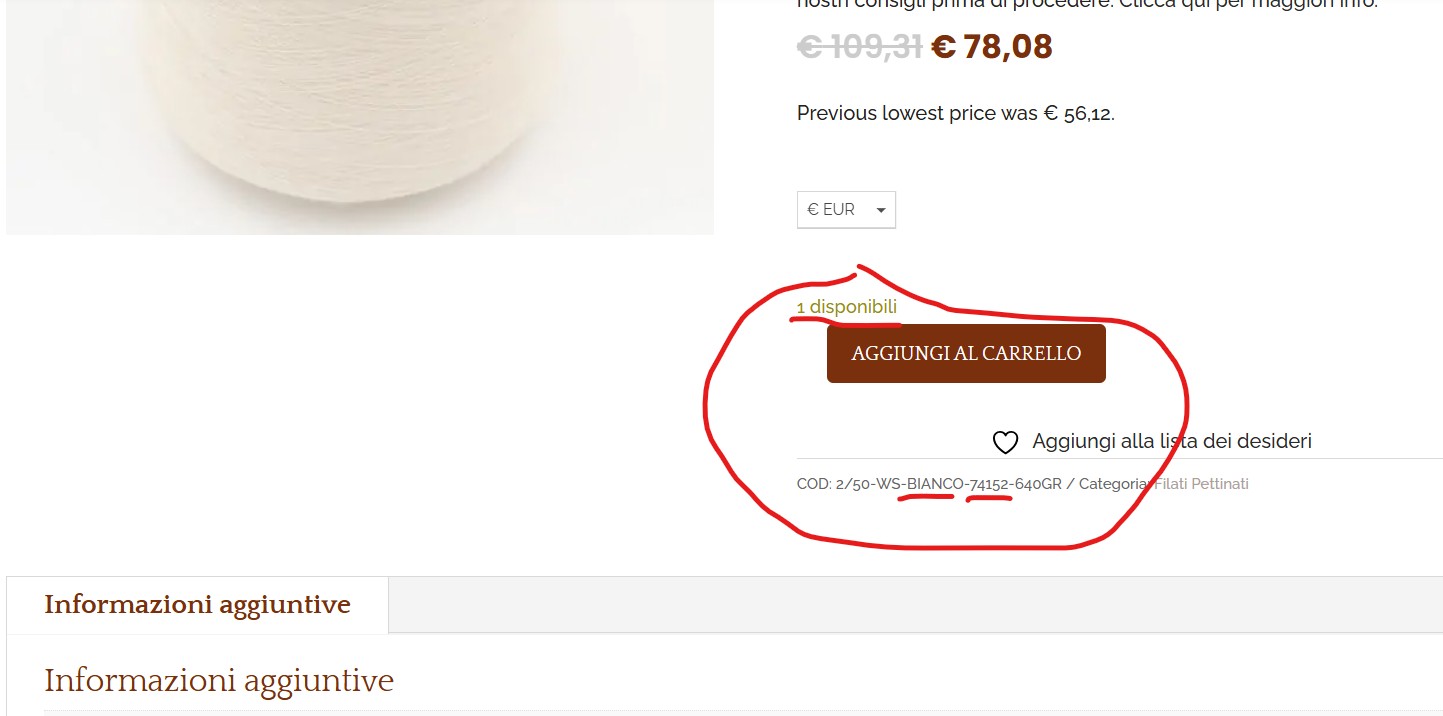Click the 'Previous lowest price was € 56,12' text
The height and width of the screenshot is (716, 1443).
(956, 113)
